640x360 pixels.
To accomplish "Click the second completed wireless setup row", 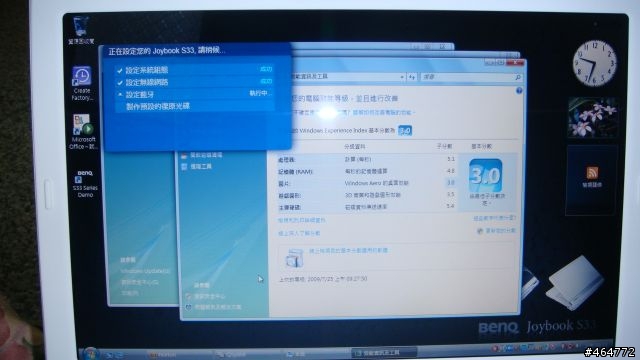I will point(194,82).
